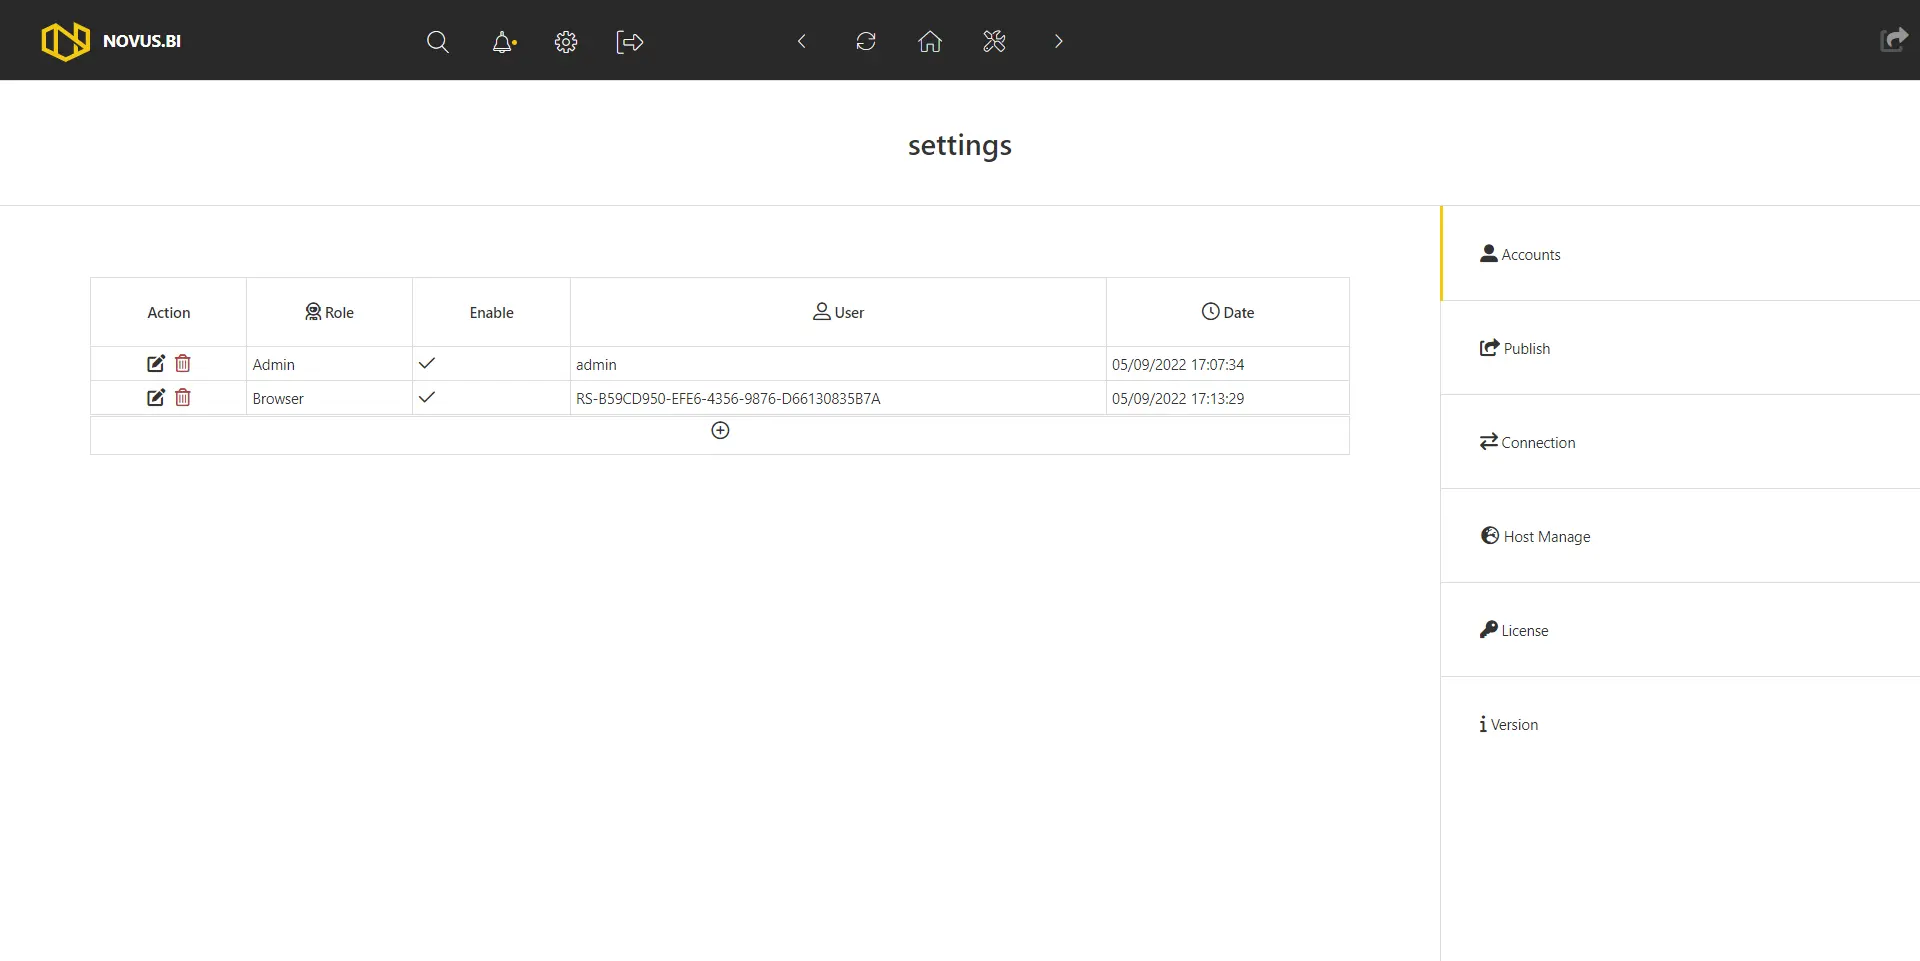
Task: Open the Connection settings tab
Action: [1528, 442]
